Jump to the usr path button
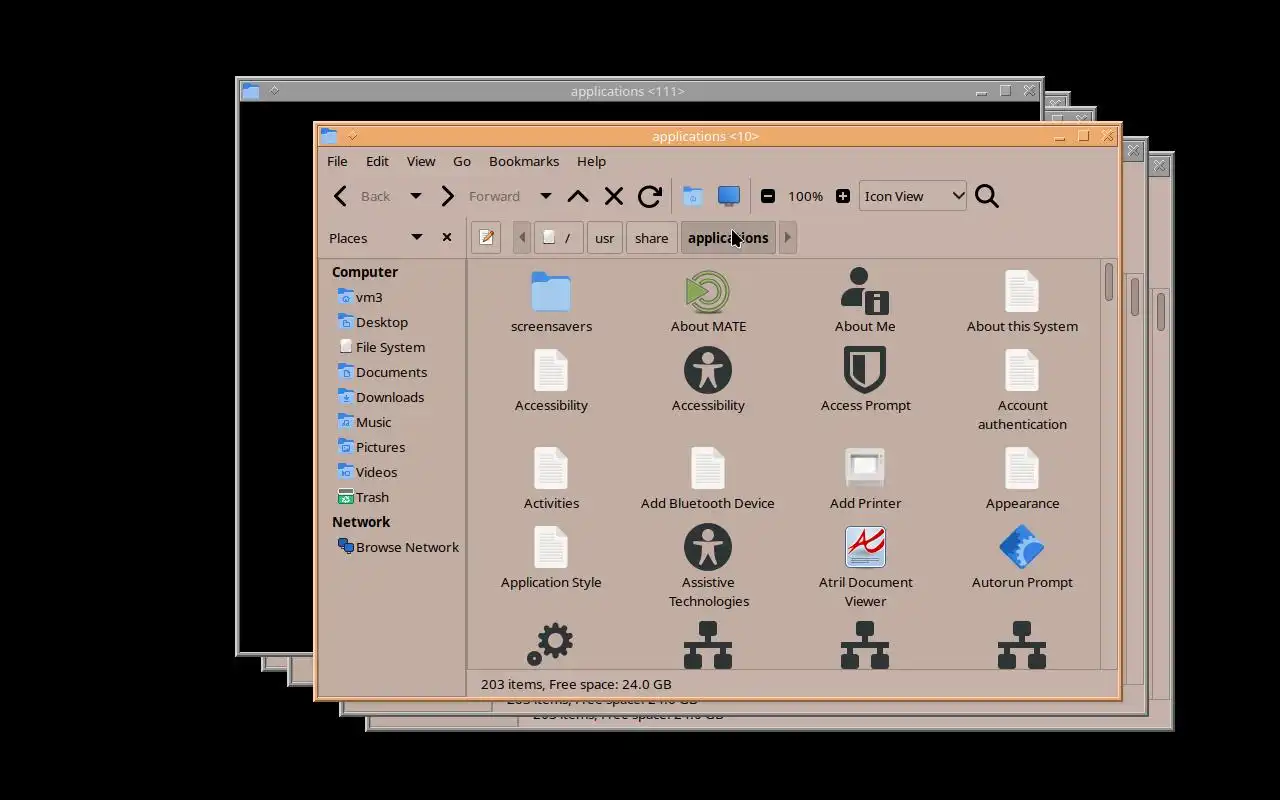Viewport: 1280px width, 800px height. coord(605,238)
